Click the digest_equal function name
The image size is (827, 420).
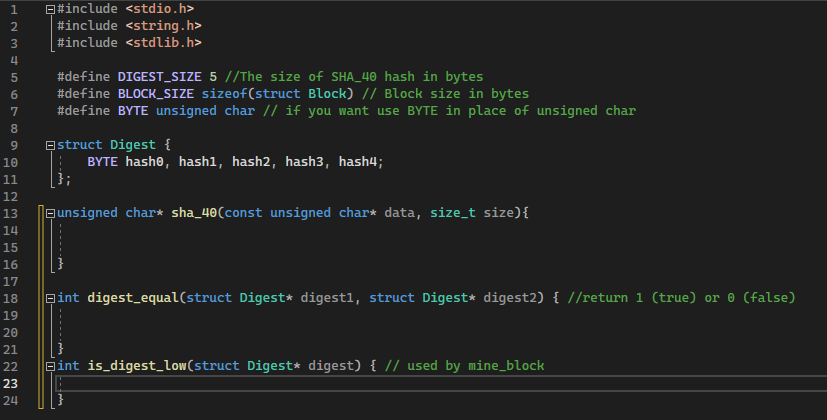coord(133,298)
